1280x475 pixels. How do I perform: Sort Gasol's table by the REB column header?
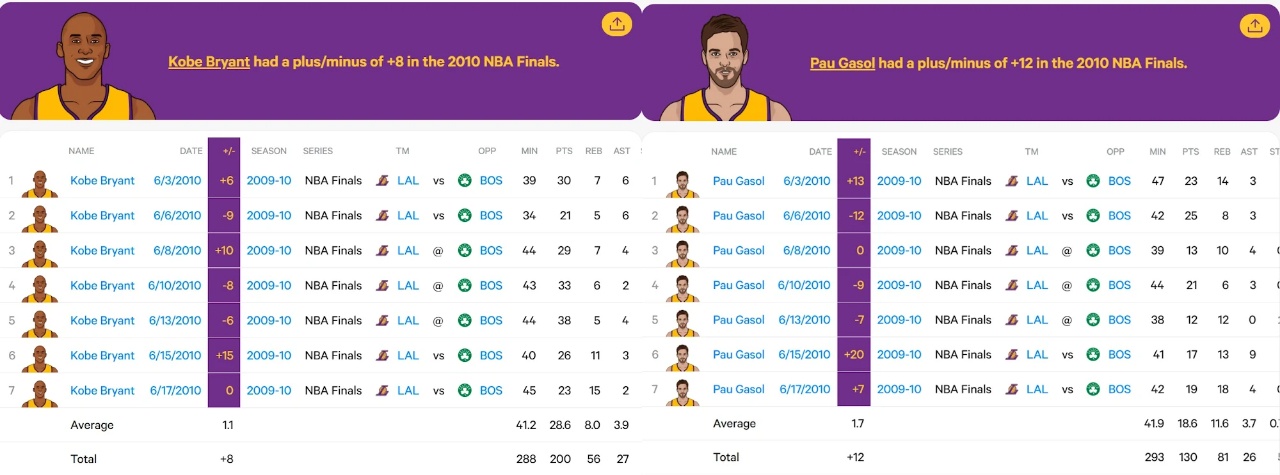coord(1221,152)
